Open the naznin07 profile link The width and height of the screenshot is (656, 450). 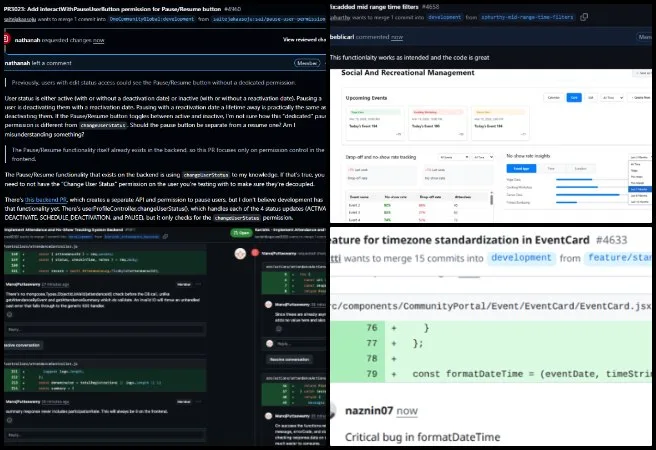(369, 411)
